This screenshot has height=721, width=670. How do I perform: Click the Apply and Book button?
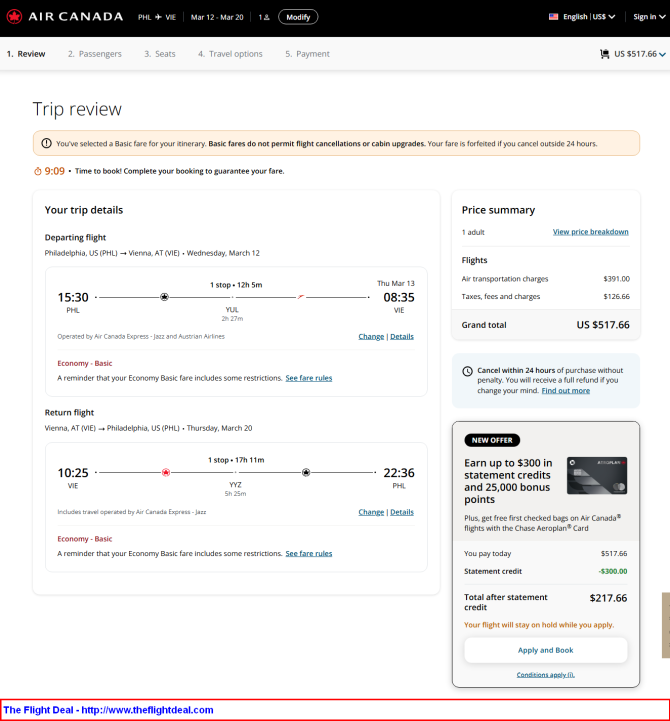(545, 650)
